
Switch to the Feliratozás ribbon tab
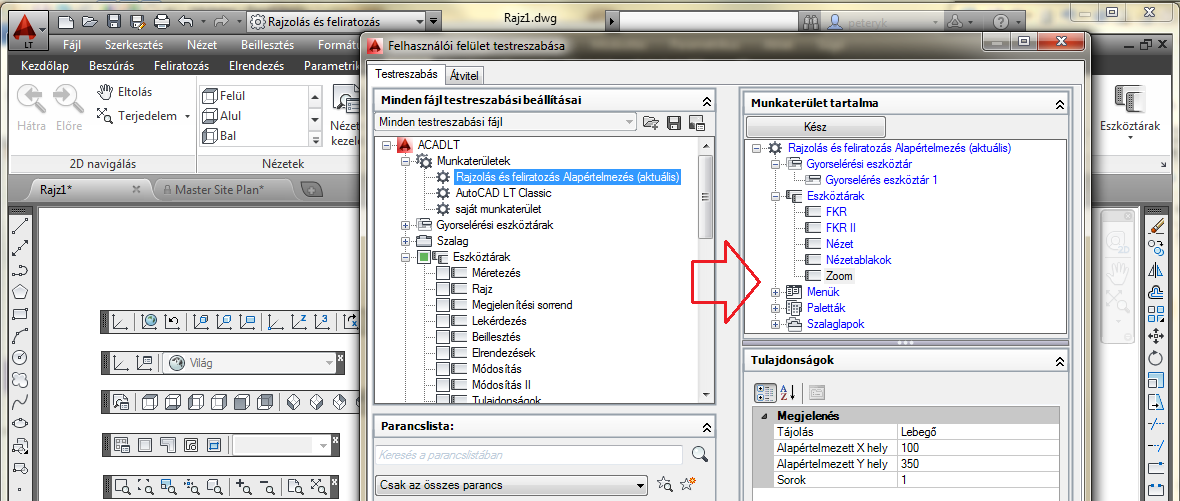click(x=181, y=66)
